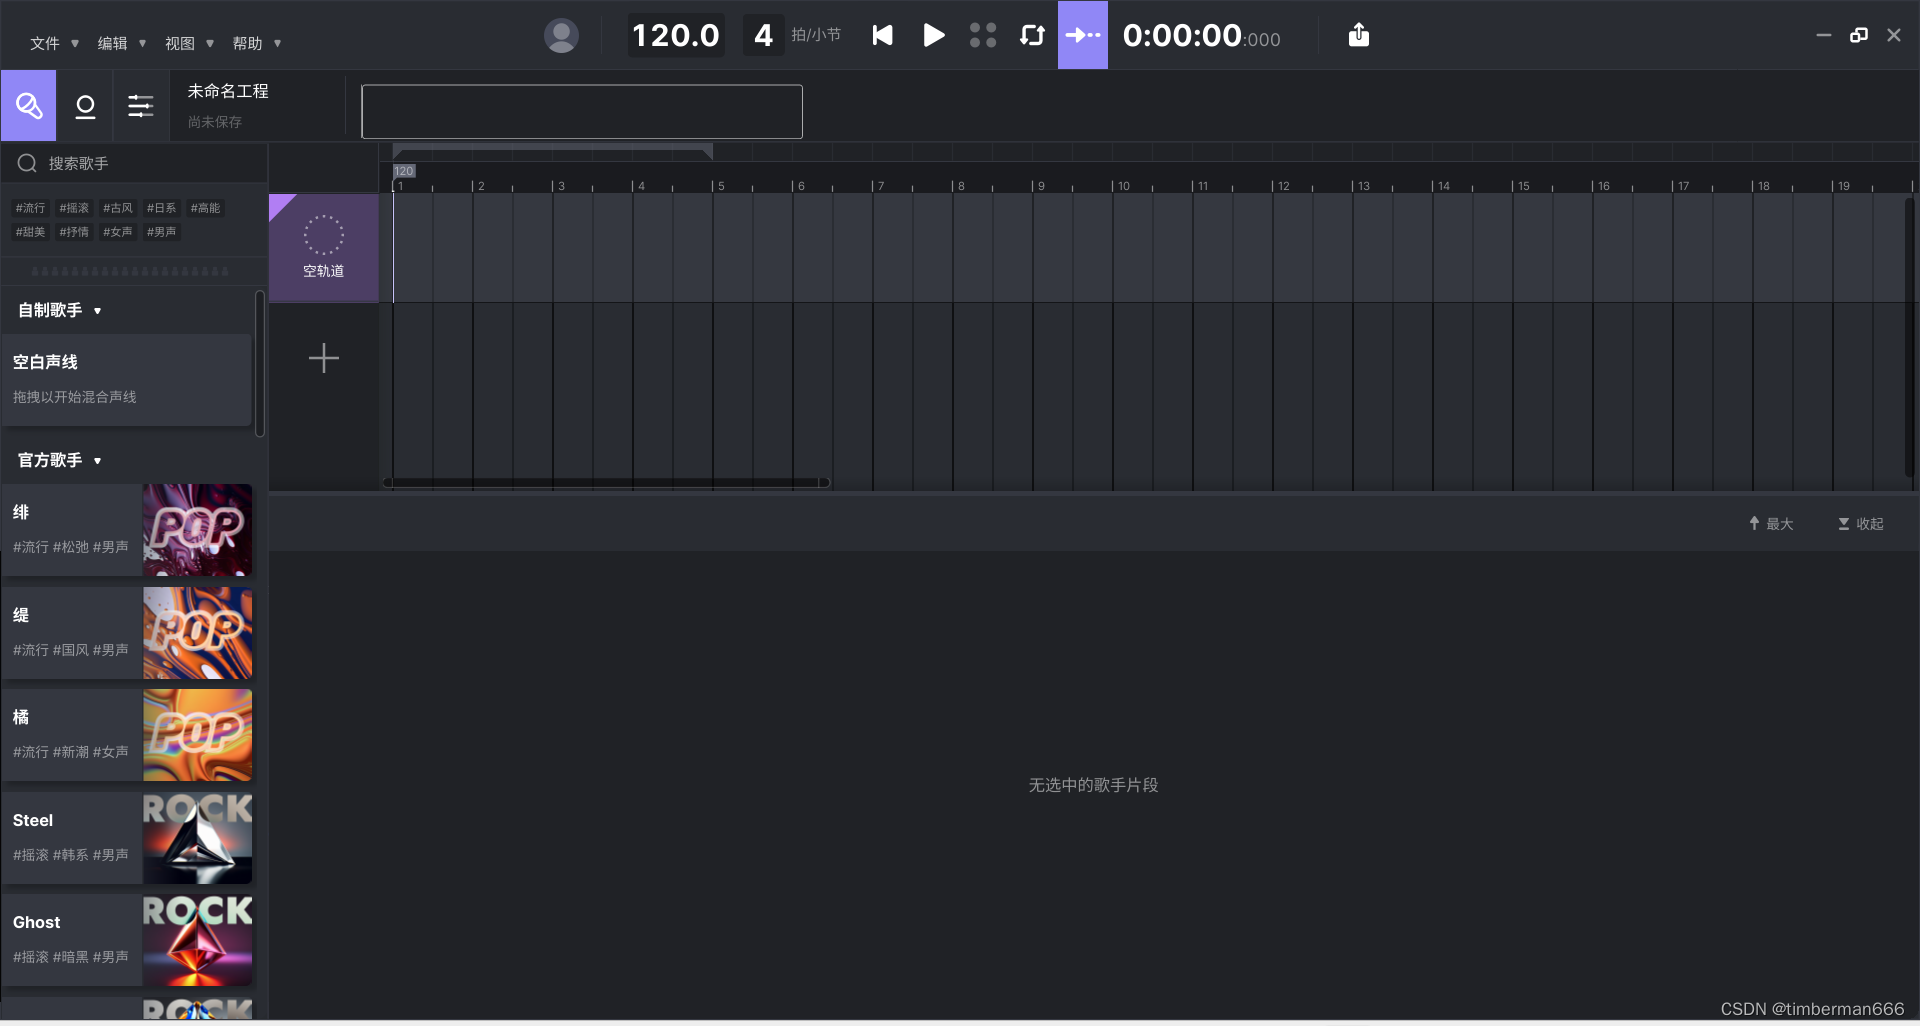The height and width of the screenshot is (1026, 1920).
Task: Click the POP thumbnail of singer 绯
Action: pos(198,530)
